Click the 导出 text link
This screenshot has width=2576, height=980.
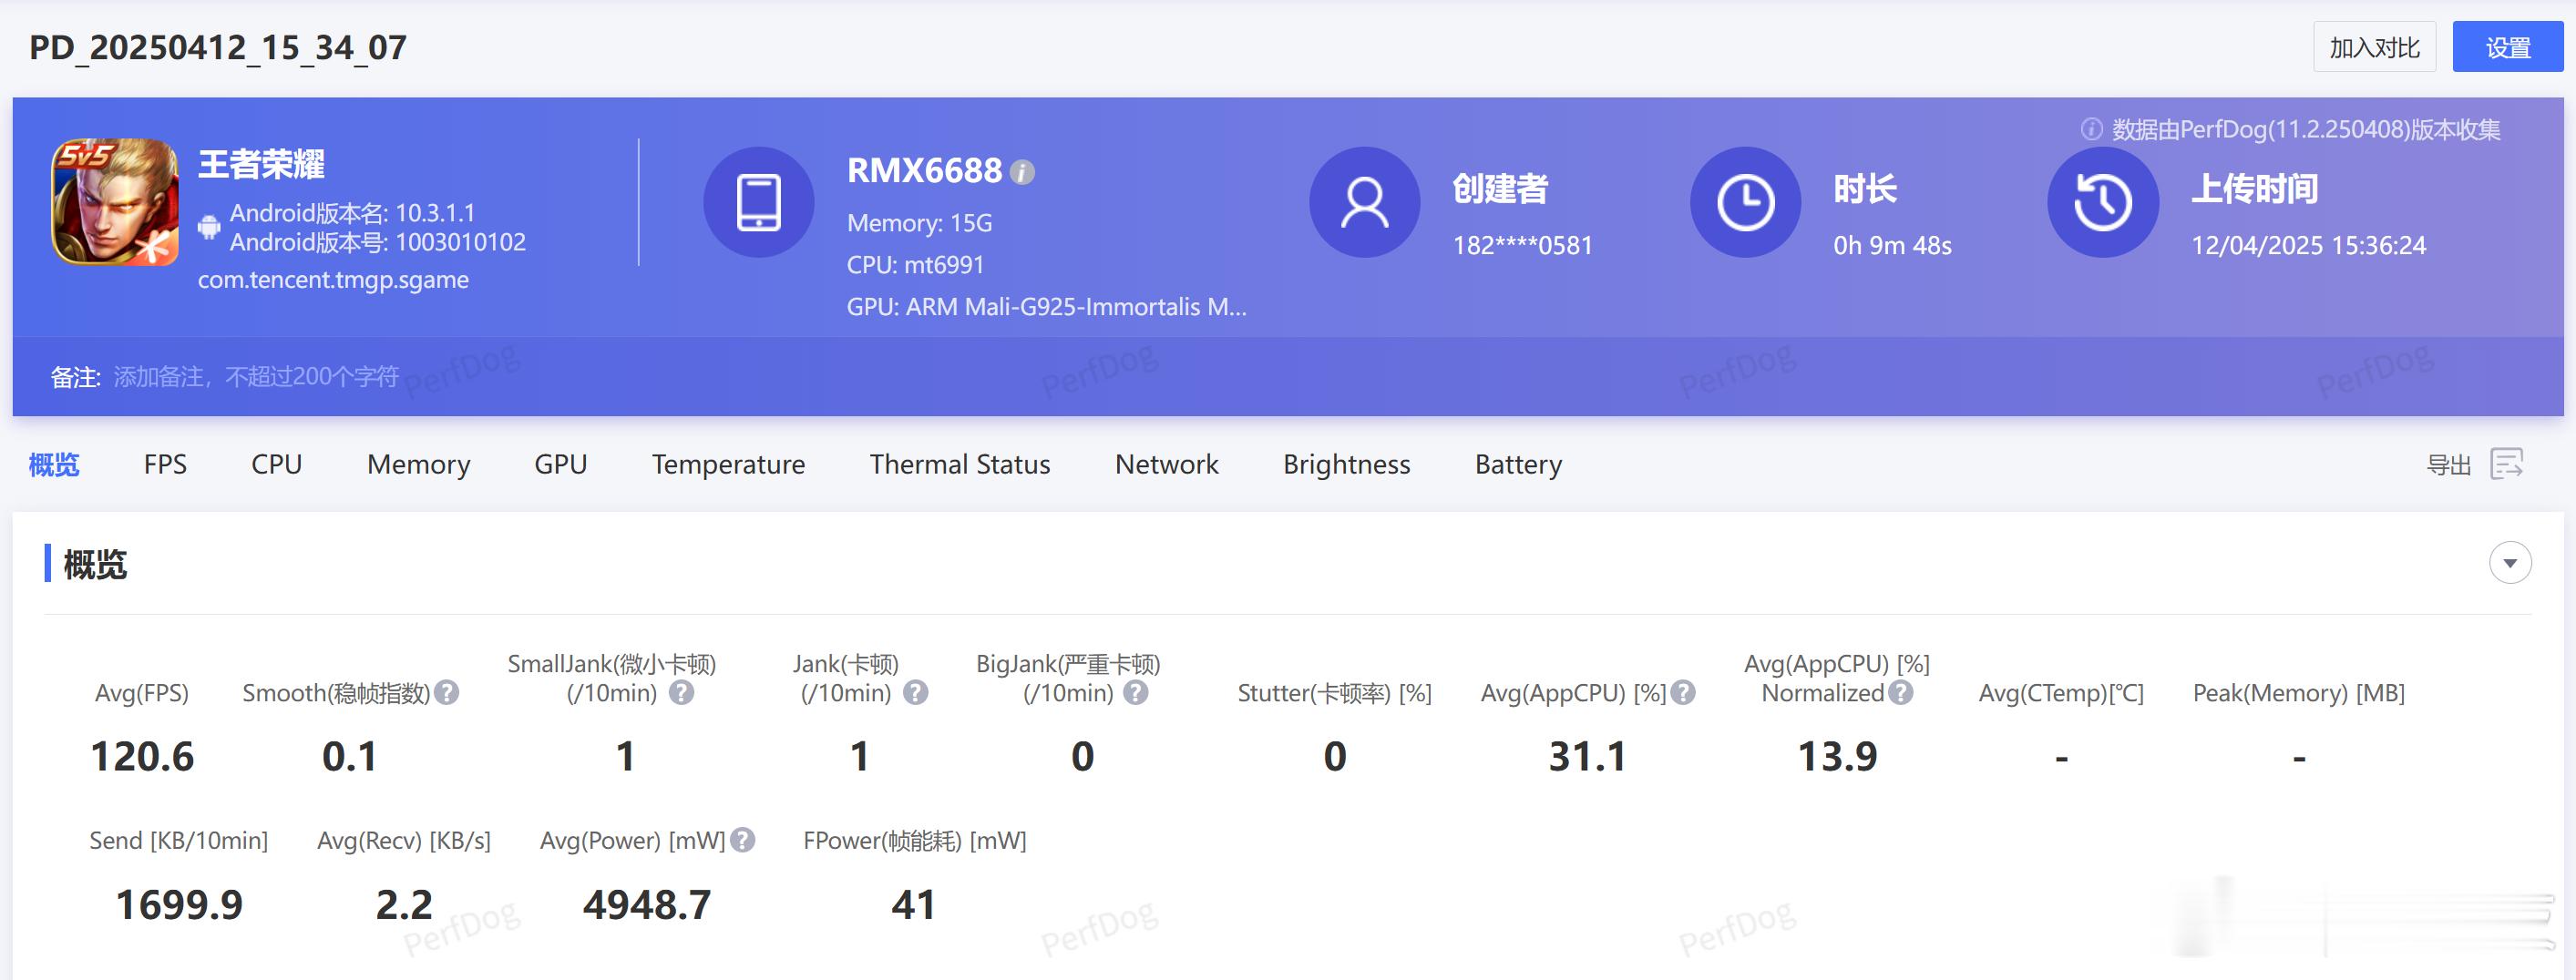pos(2448,465)
